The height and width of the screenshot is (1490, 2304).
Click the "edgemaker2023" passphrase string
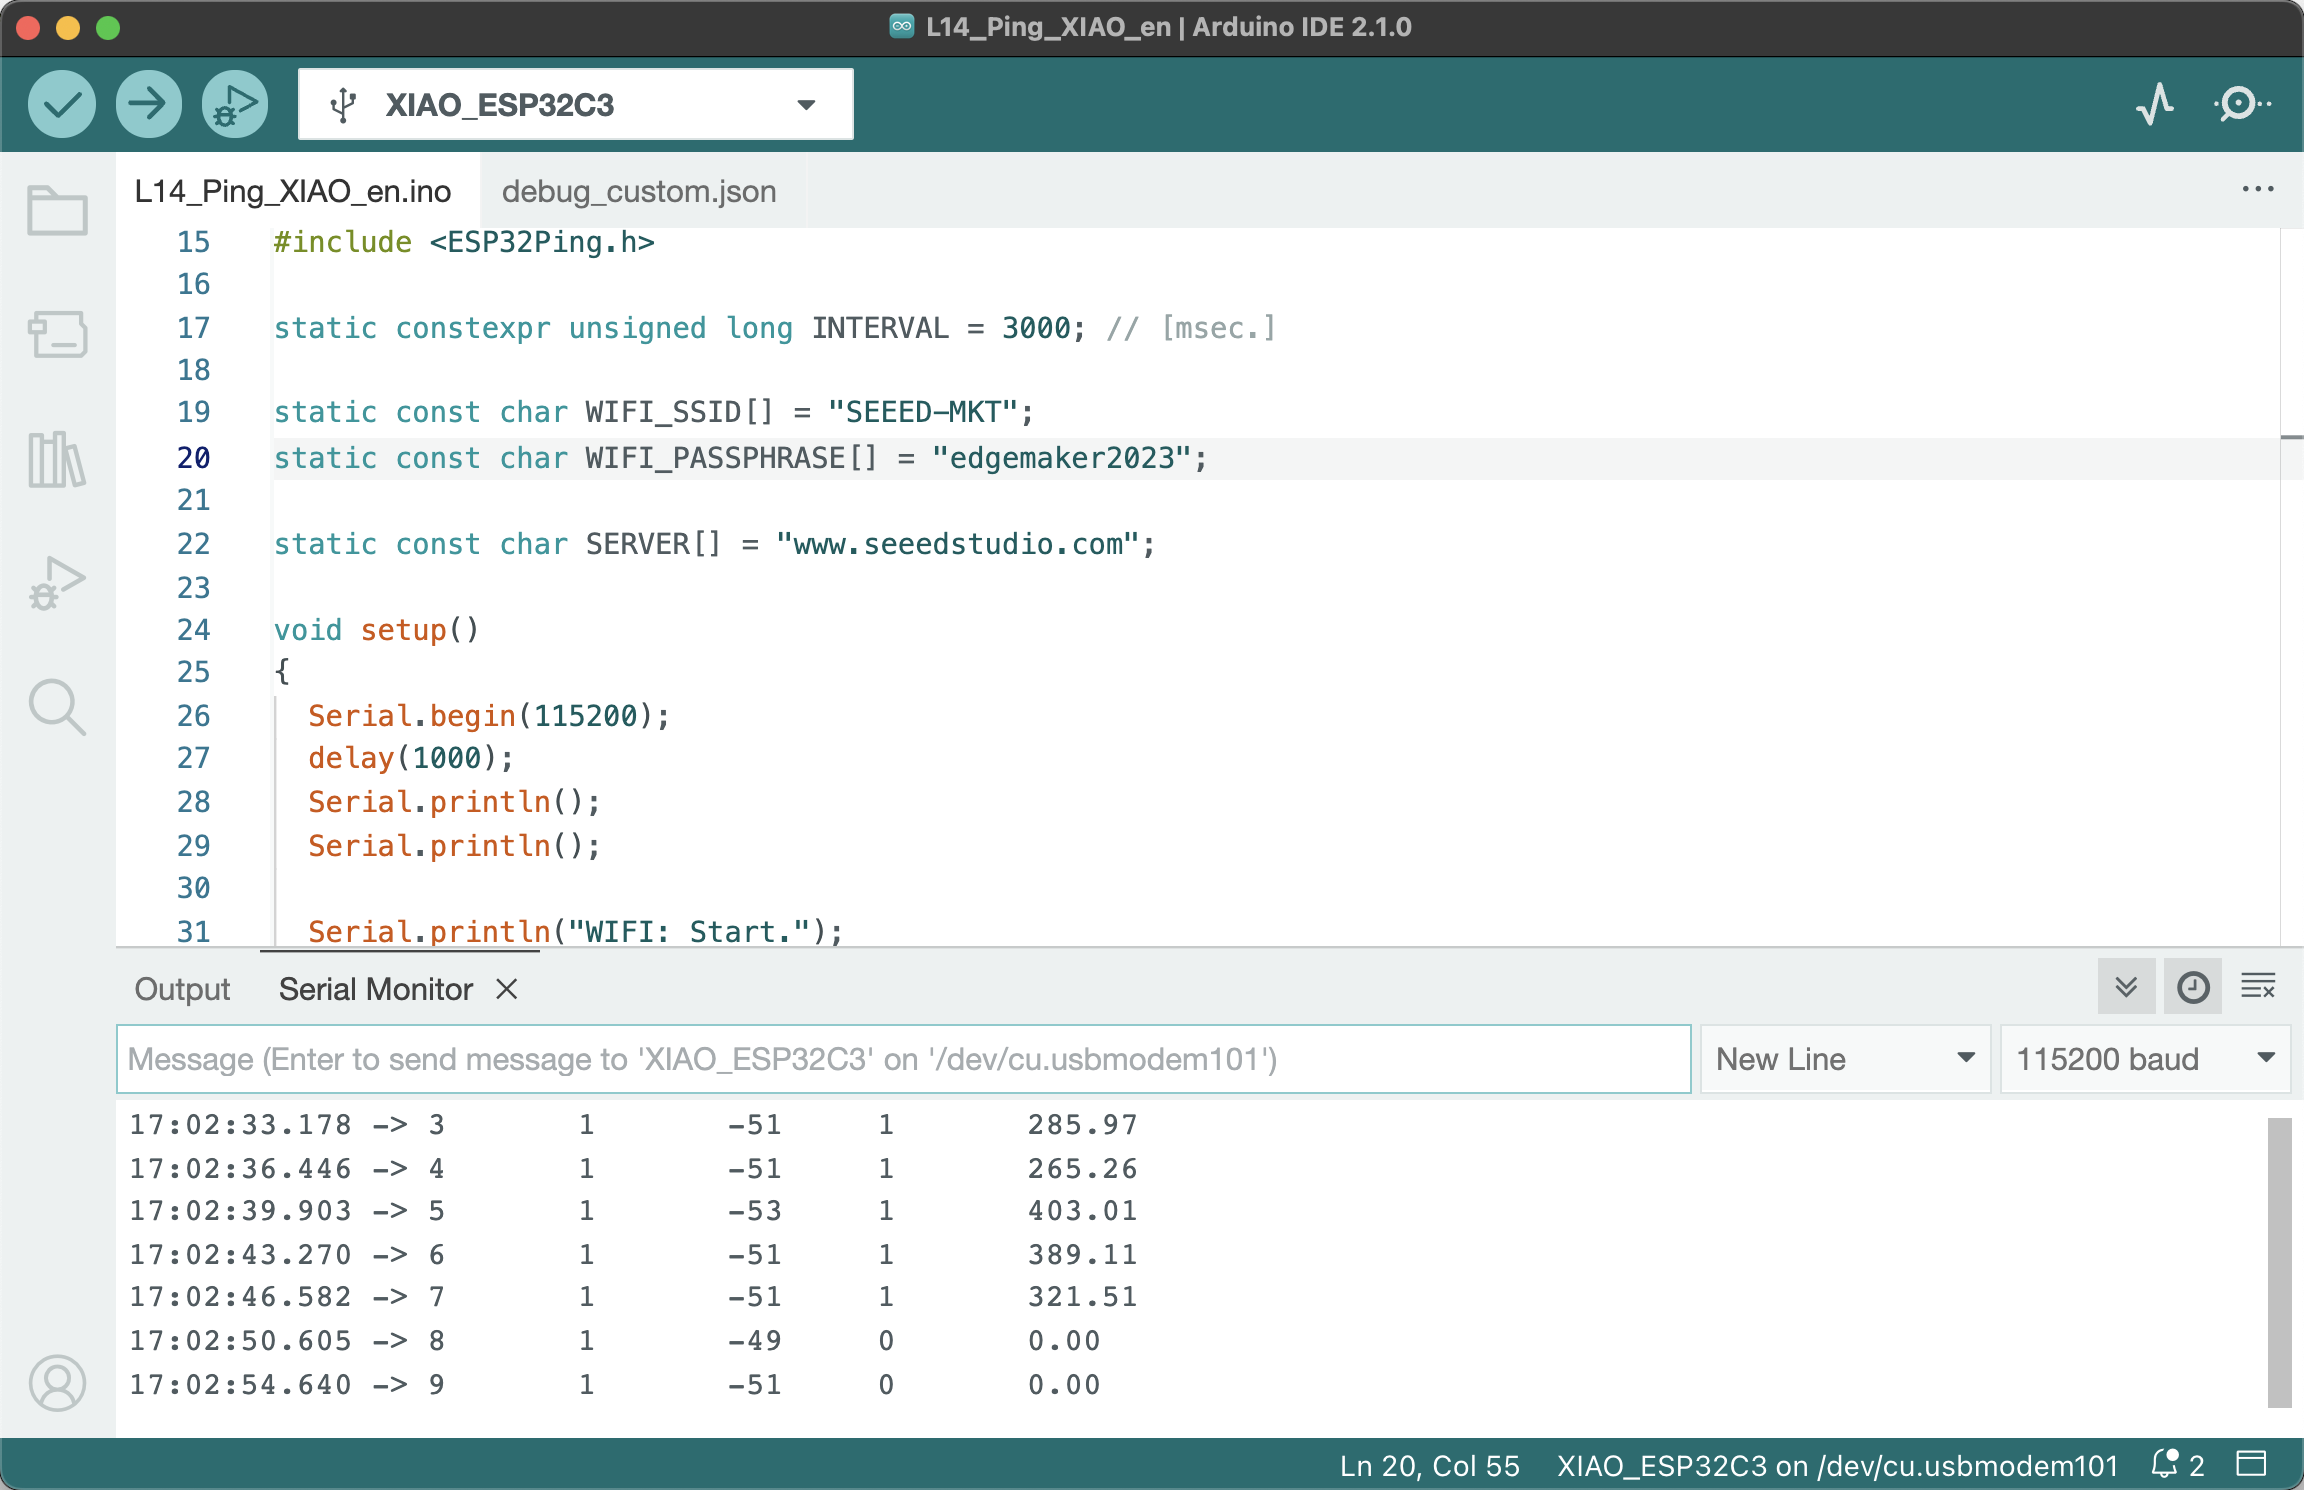(x=1061, y=458)
